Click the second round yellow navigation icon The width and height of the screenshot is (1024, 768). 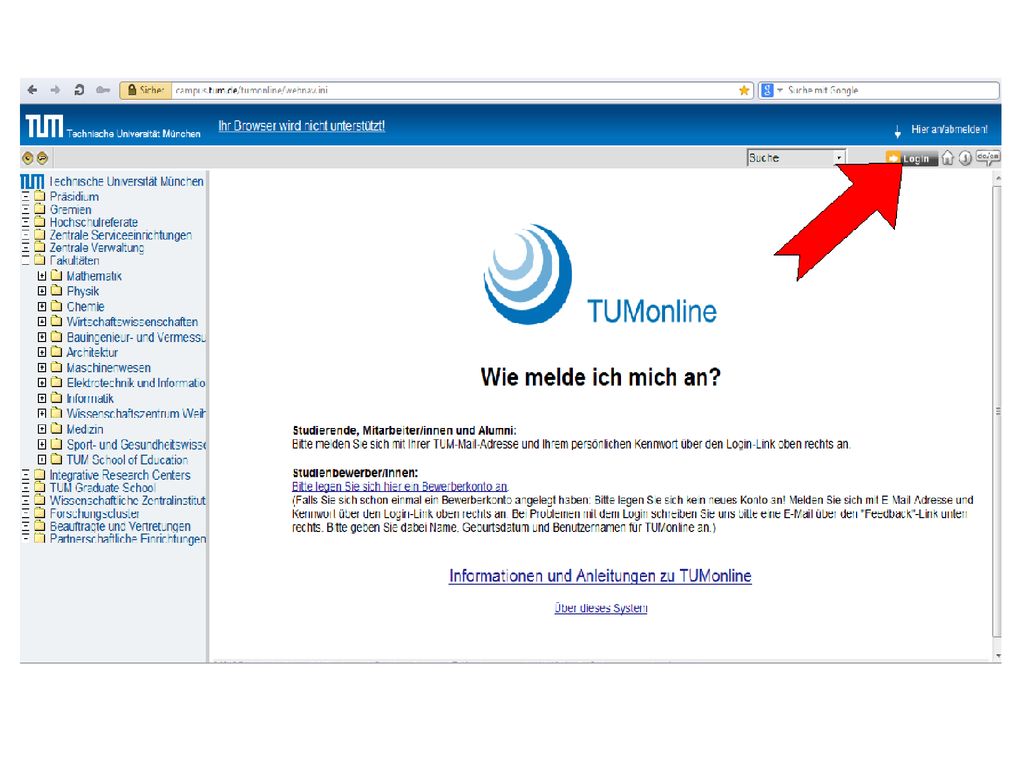coord(42,157)
